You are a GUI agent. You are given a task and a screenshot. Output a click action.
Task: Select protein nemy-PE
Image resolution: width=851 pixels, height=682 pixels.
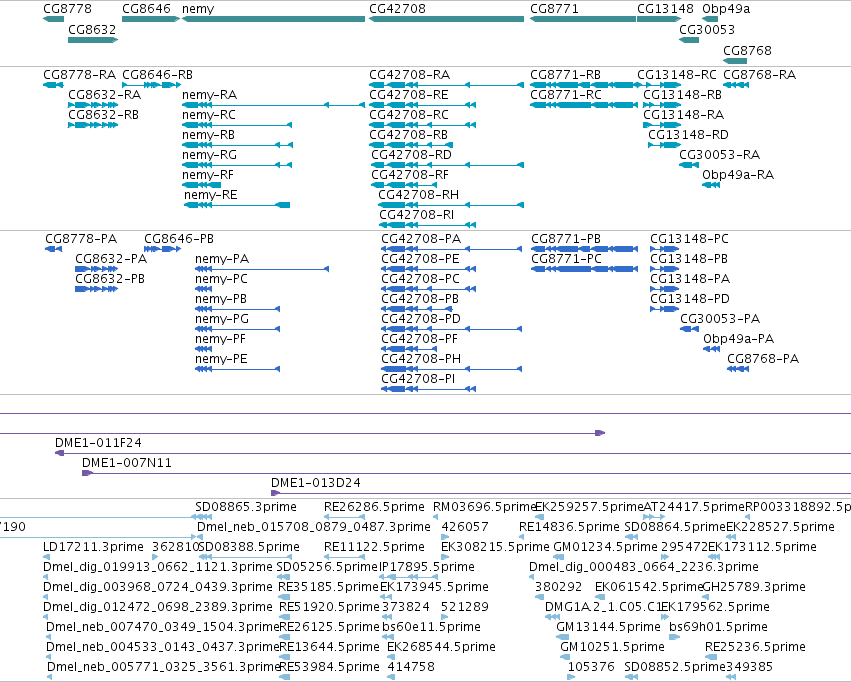click(x=237, y=369)
